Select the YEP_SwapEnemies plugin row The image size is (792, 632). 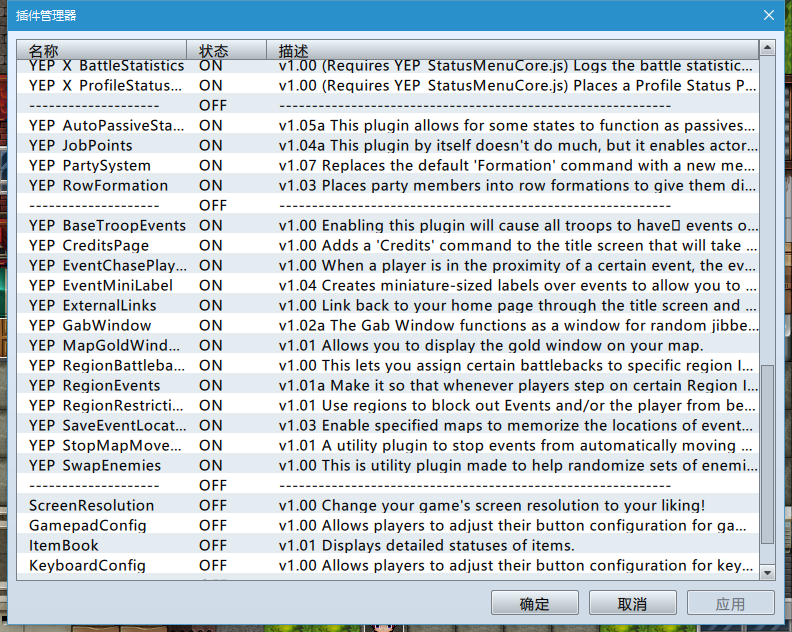point(387,465)
